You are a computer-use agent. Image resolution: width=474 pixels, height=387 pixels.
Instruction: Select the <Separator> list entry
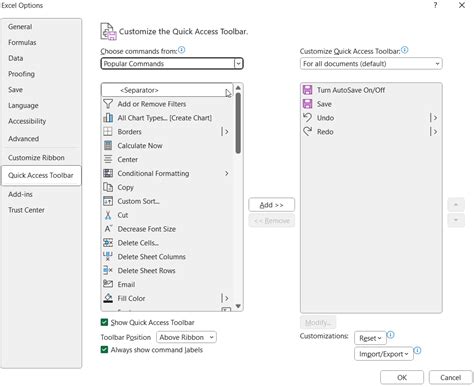coord(167,90)
